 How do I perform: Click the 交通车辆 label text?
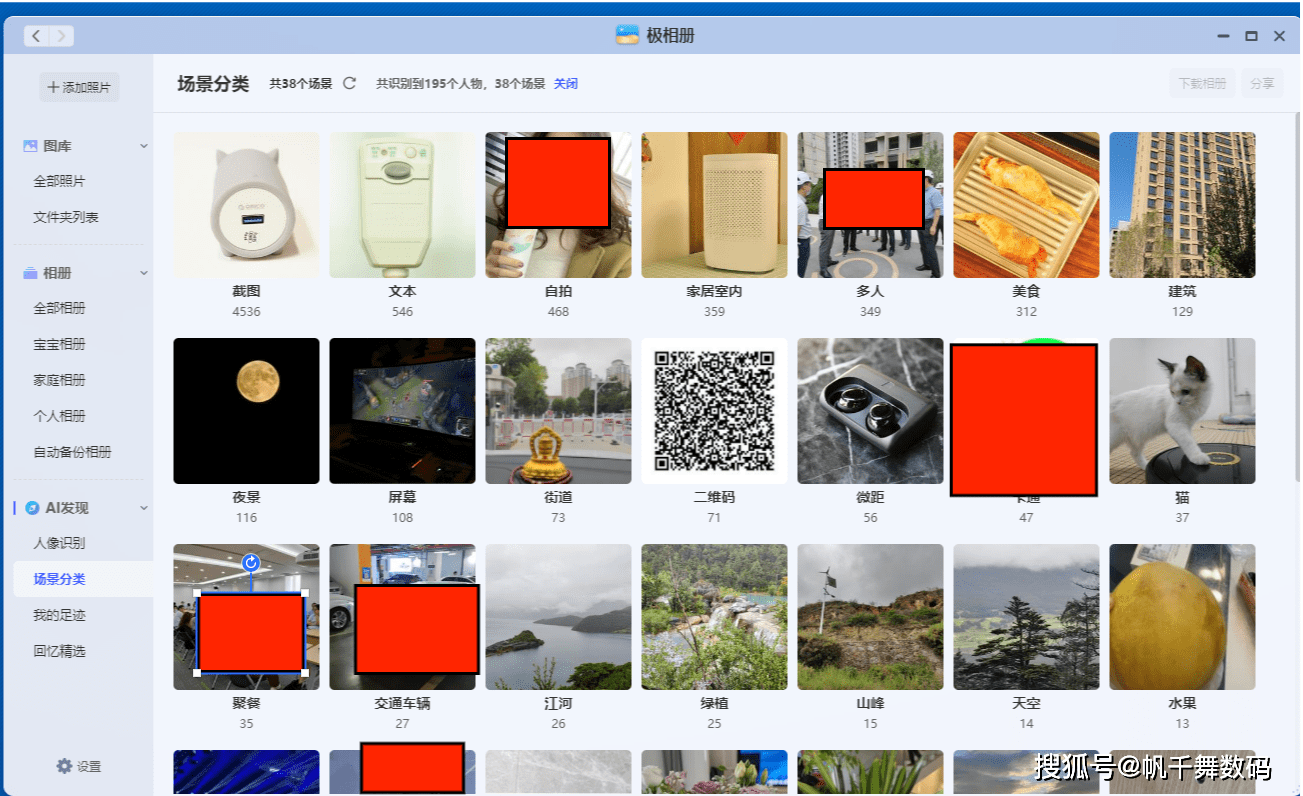point(402,703)
